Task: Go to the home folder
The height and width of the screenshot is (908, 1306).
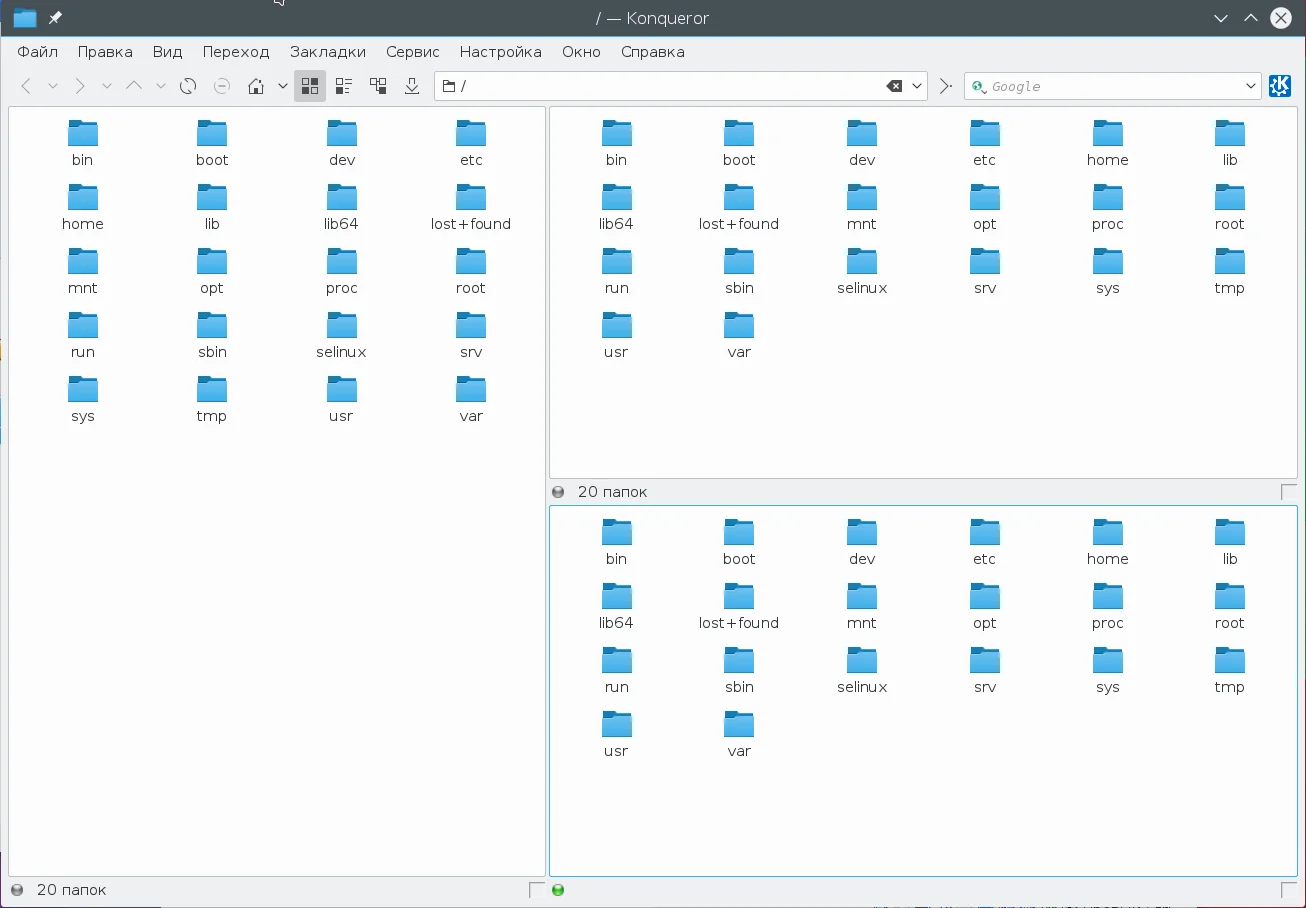Action: (256, 86)
